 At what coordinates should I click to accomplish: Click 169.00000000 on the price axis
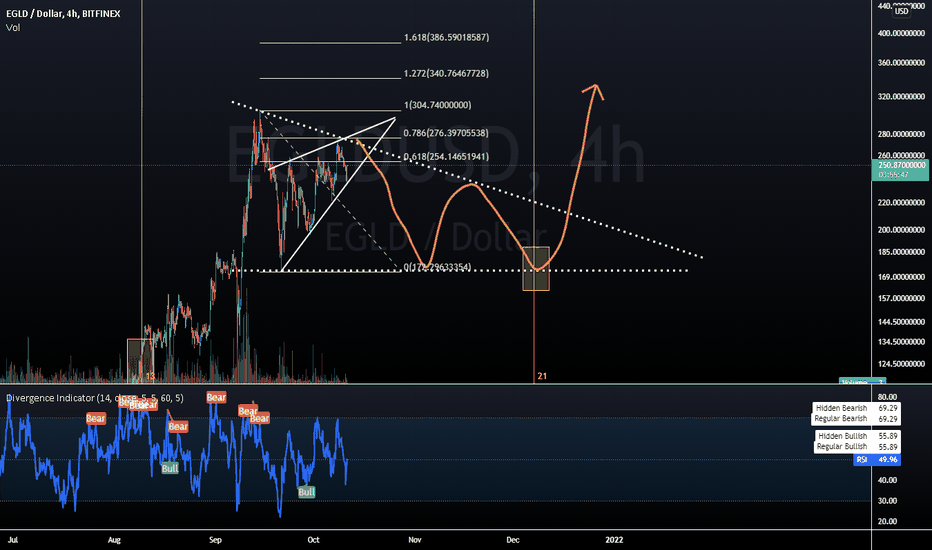[901, 277]
